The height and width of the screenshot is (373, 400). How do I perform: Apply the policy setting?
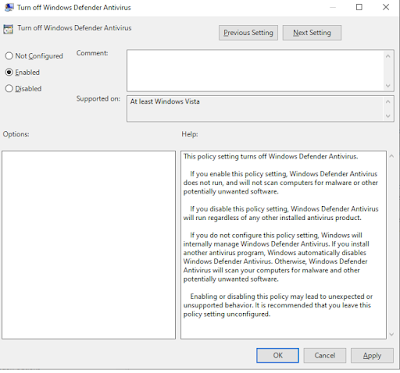click(x=372, y=356)
